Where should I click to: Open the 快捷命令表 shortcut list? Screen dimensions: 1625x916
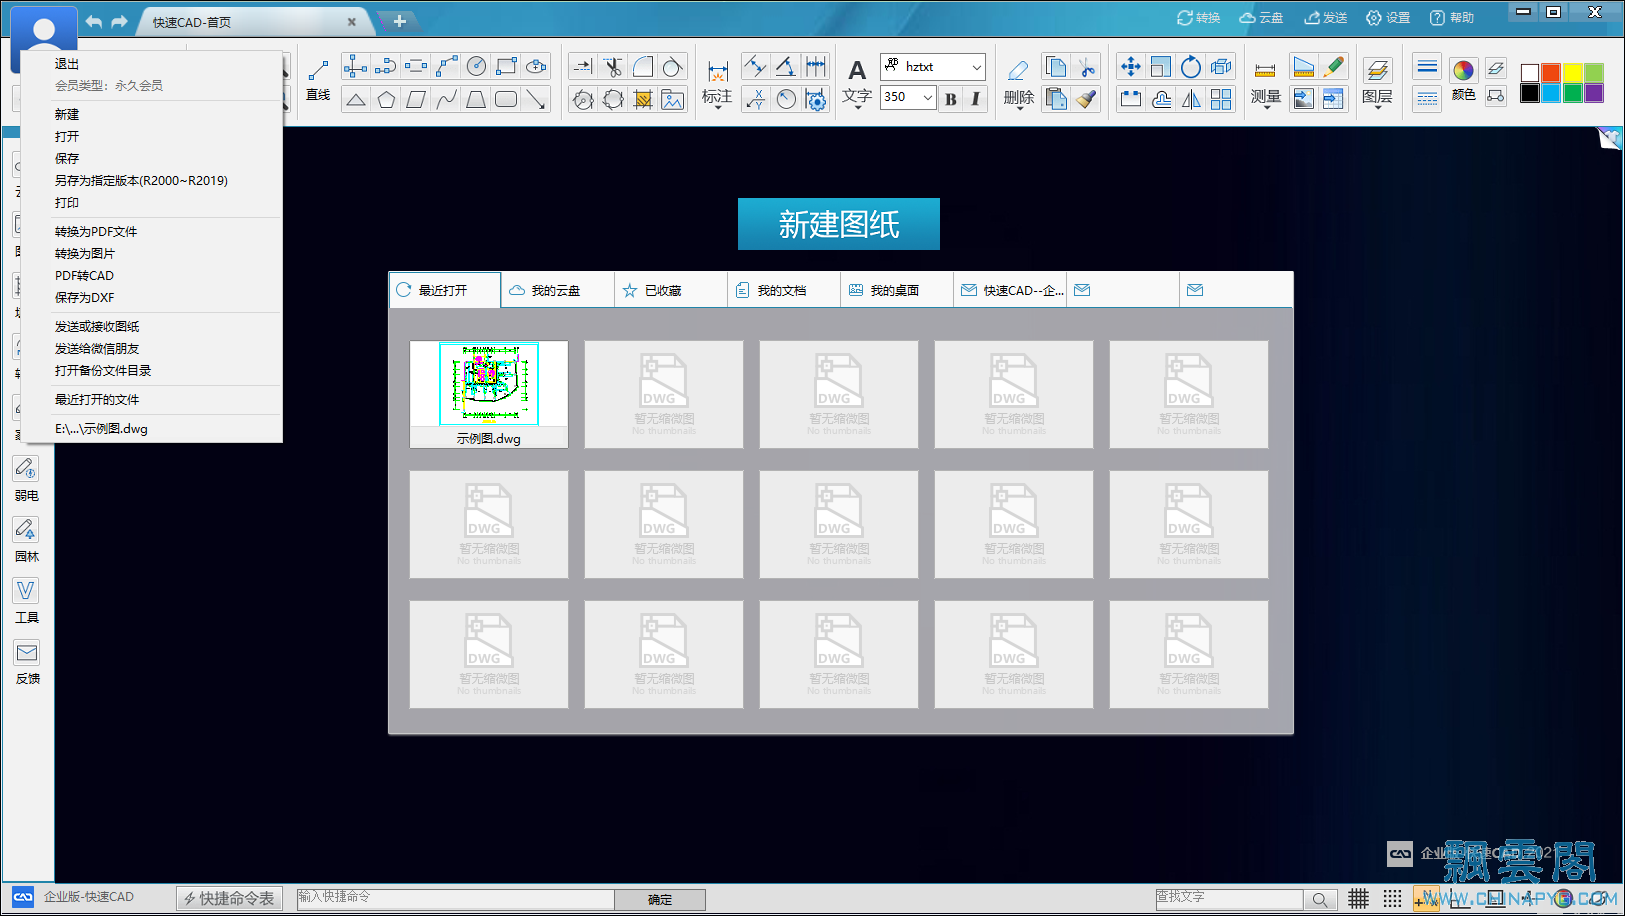[229, 898]
